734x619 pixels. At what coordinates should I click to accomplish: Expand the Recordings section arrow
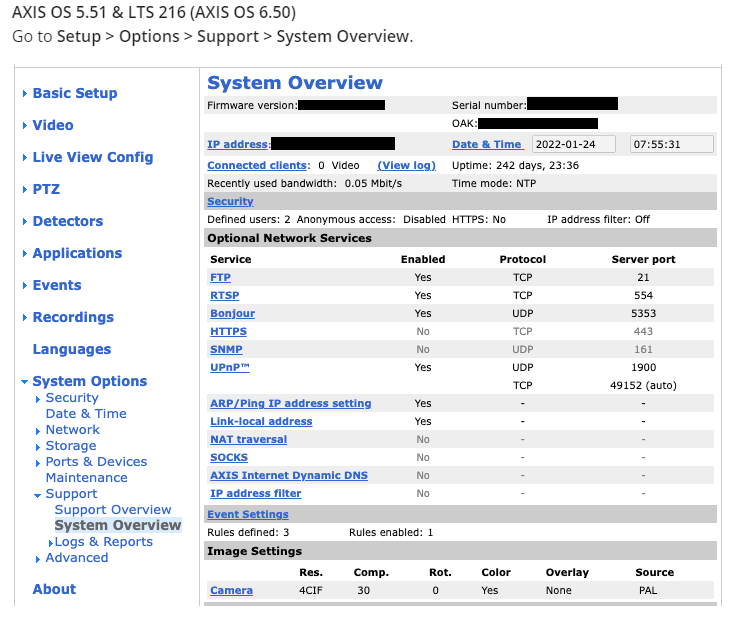pyautogui.click(x=25, y=317)
